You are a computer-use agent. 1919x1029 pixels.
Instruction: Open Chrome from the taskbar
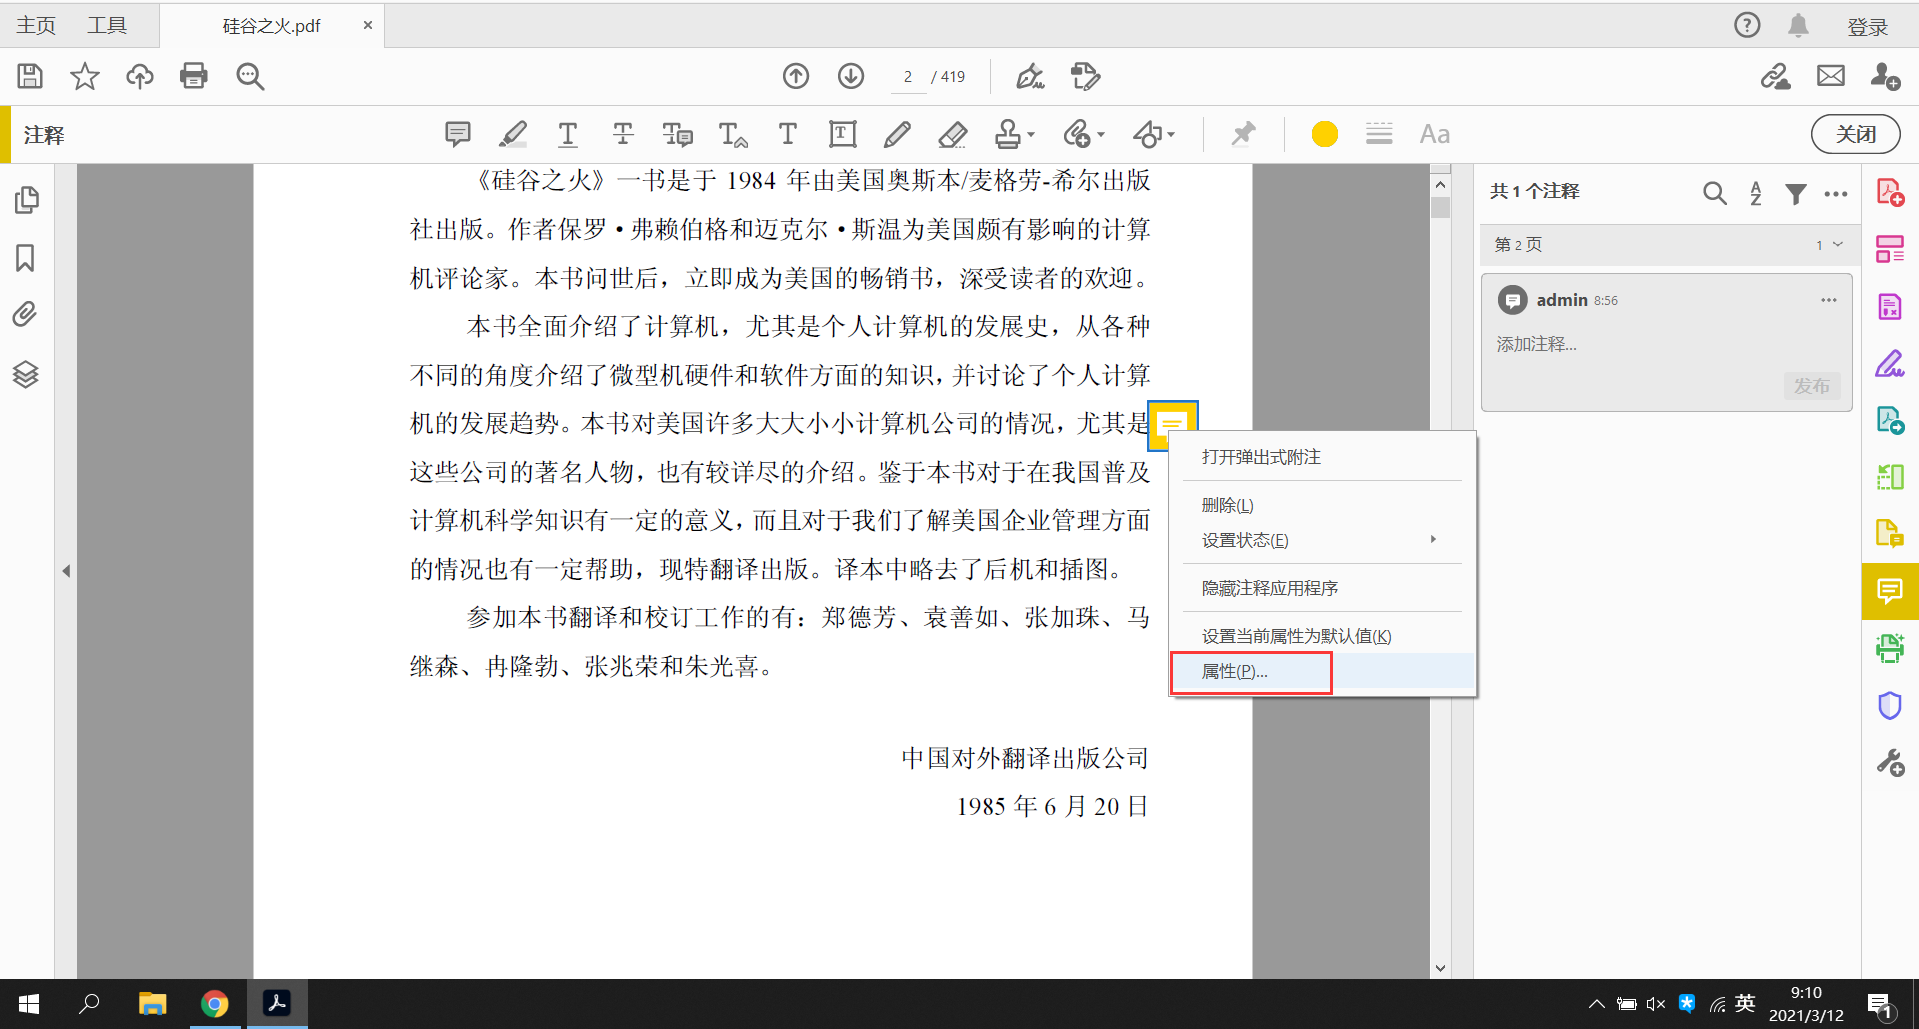click(214, 1003)
